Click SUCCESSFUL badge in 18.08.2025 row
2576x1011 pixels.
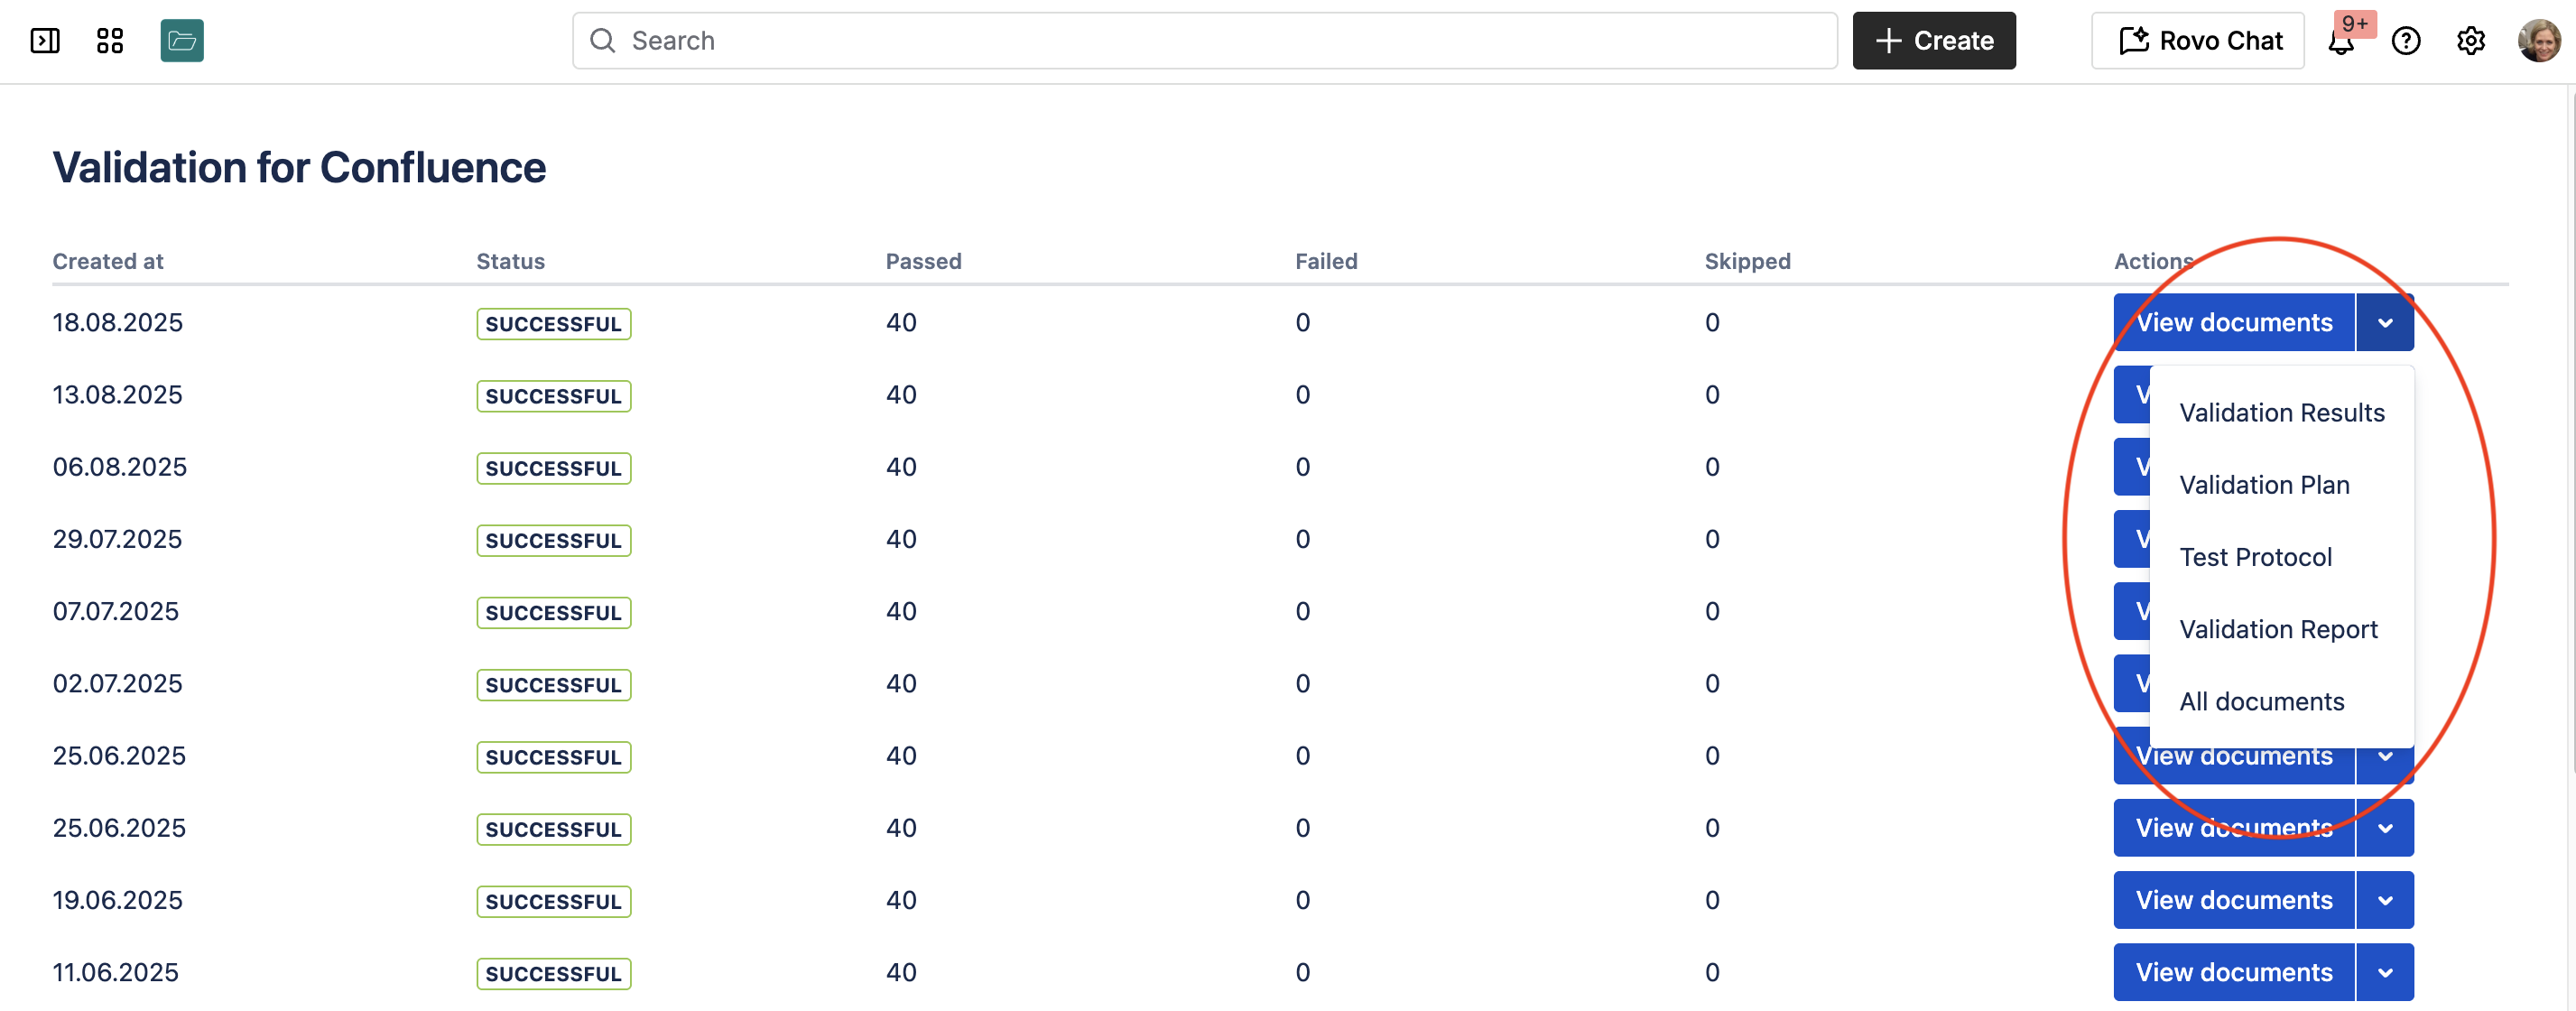pos(554,324)
